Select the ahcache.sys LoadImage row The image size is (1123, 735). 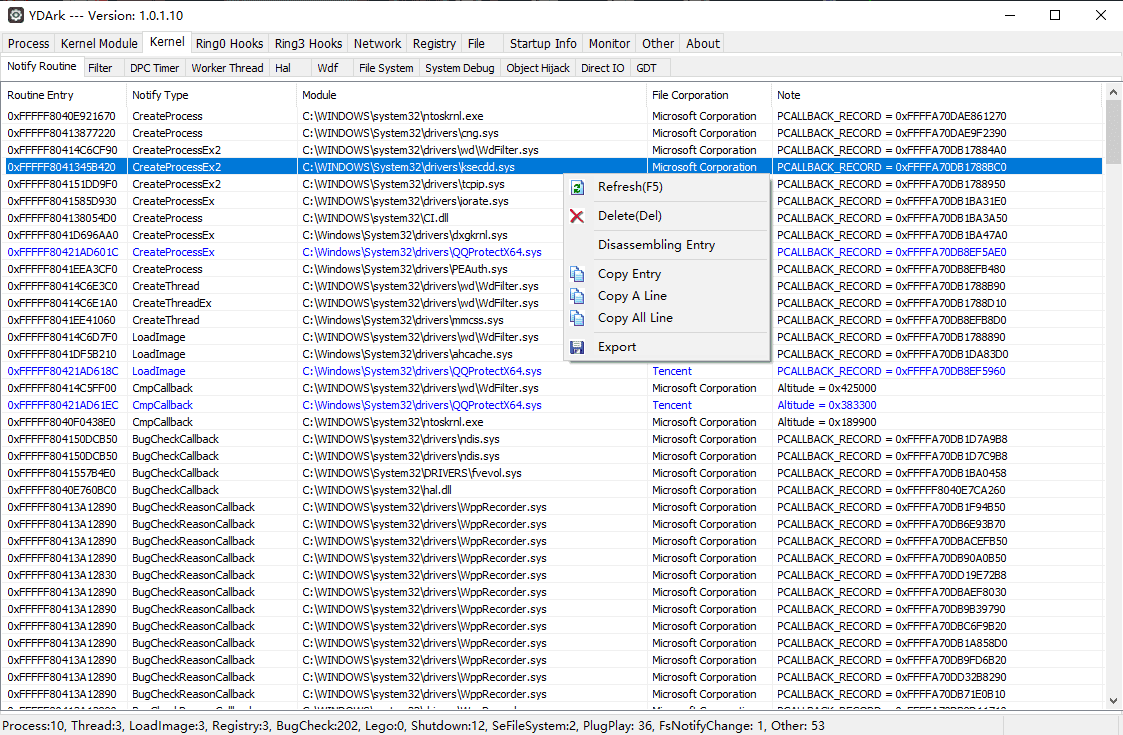551,354
